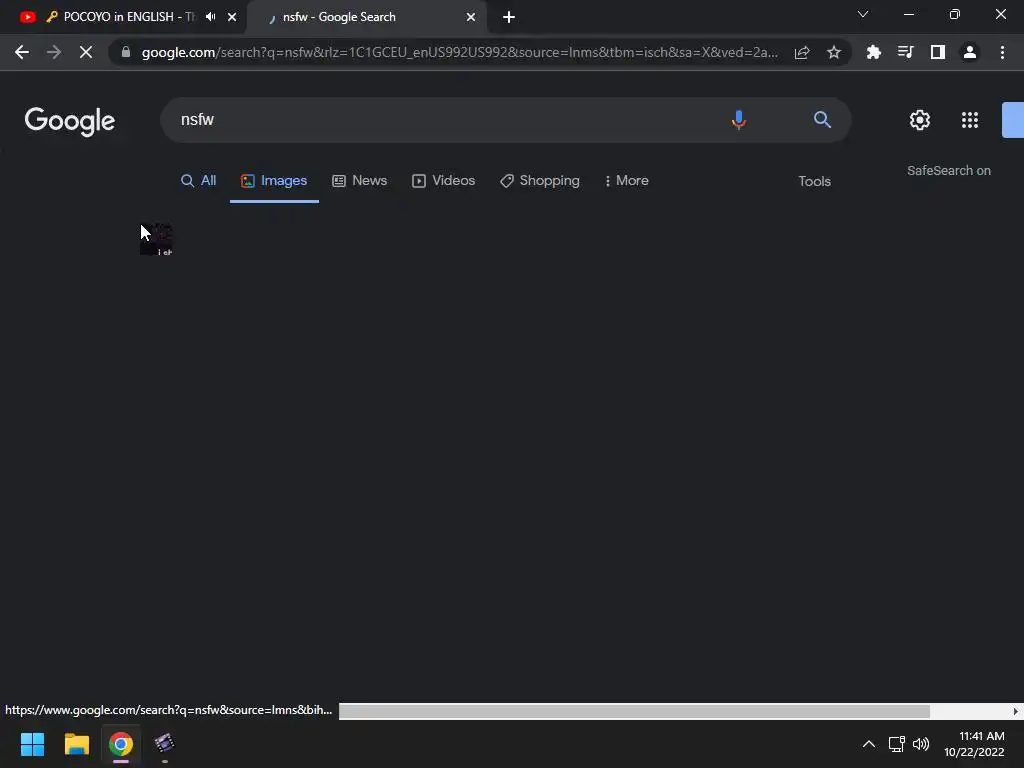1024x768 pixels.
Task: Close the POCOYO in ENGLISH tab
Action: tap(232, 17)
